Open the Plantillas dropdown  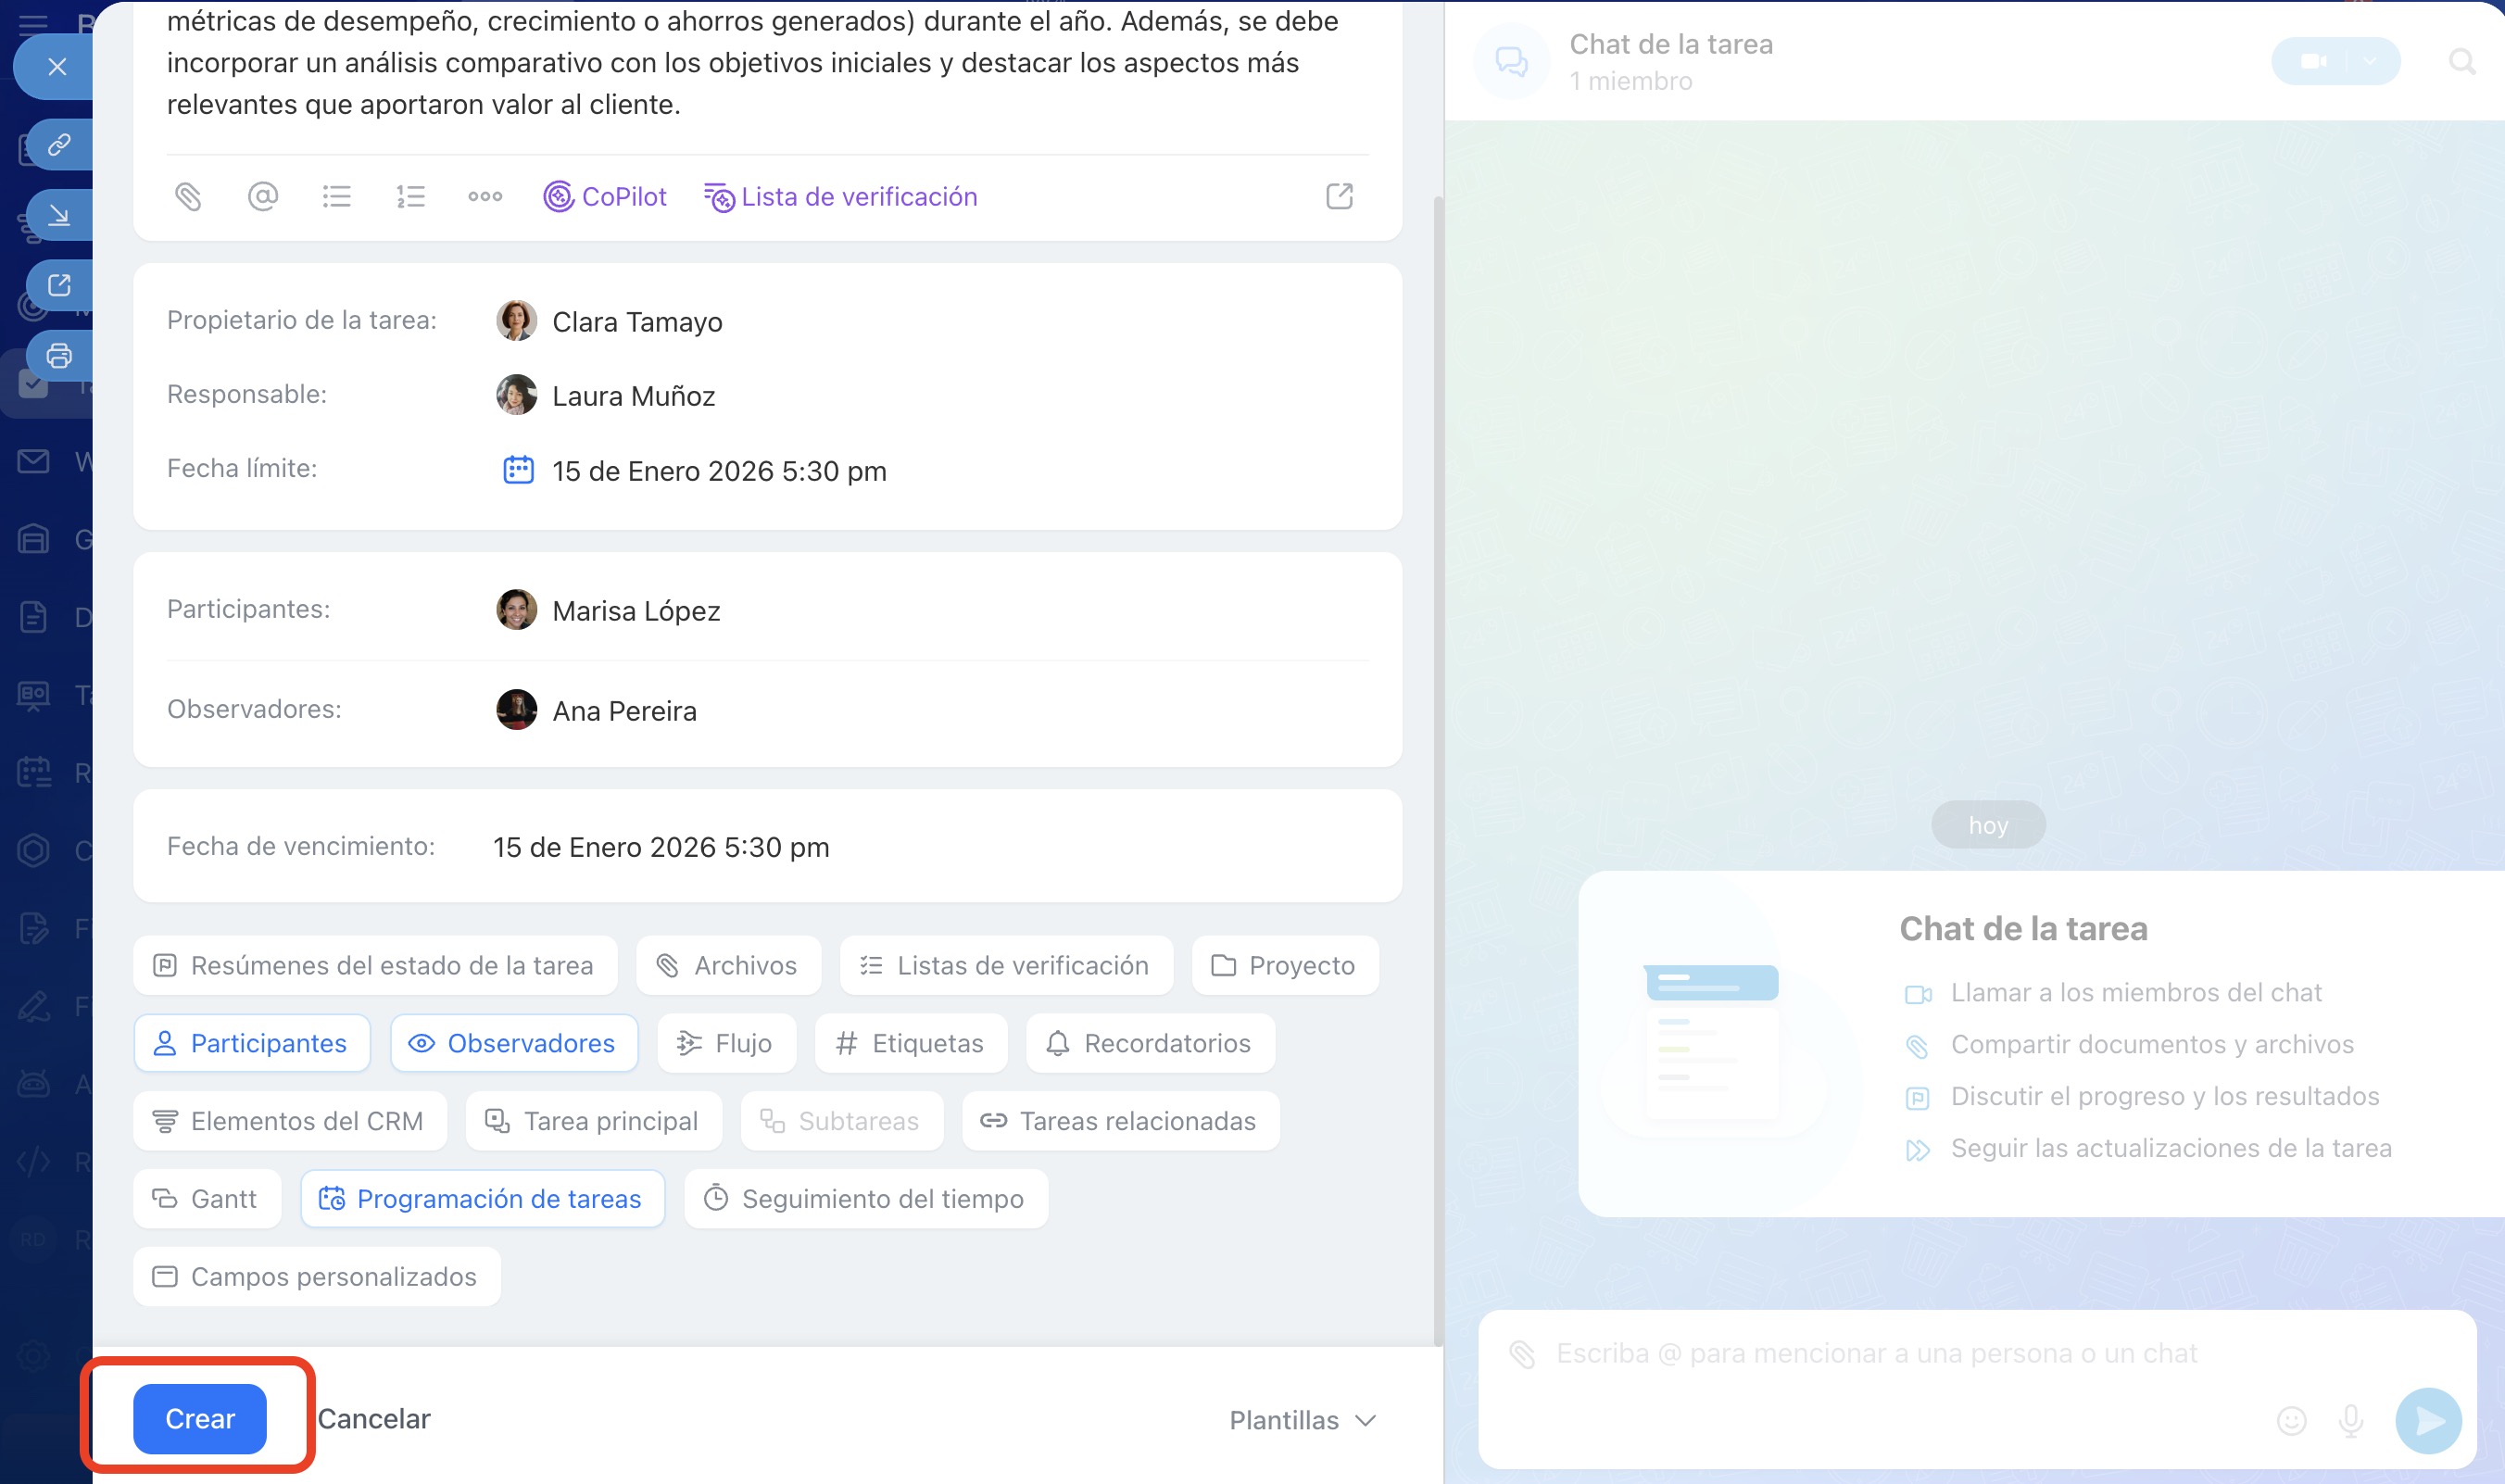click(1302, 1420)
